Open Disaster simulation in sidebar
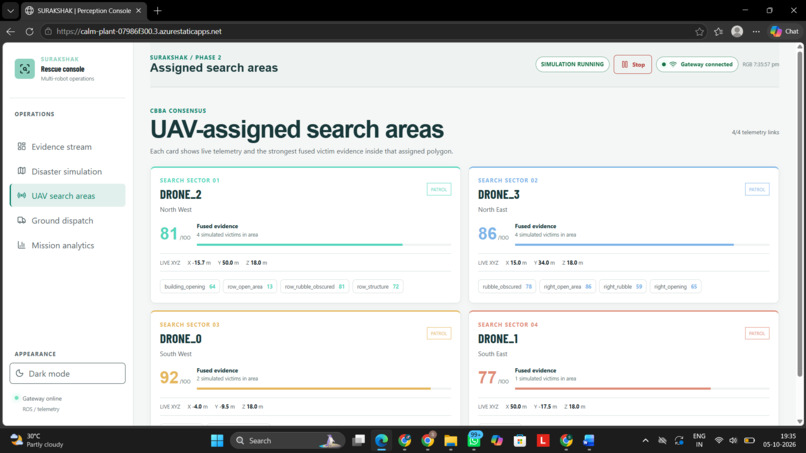This screenshot has width=806, height=453. point(67,171)
